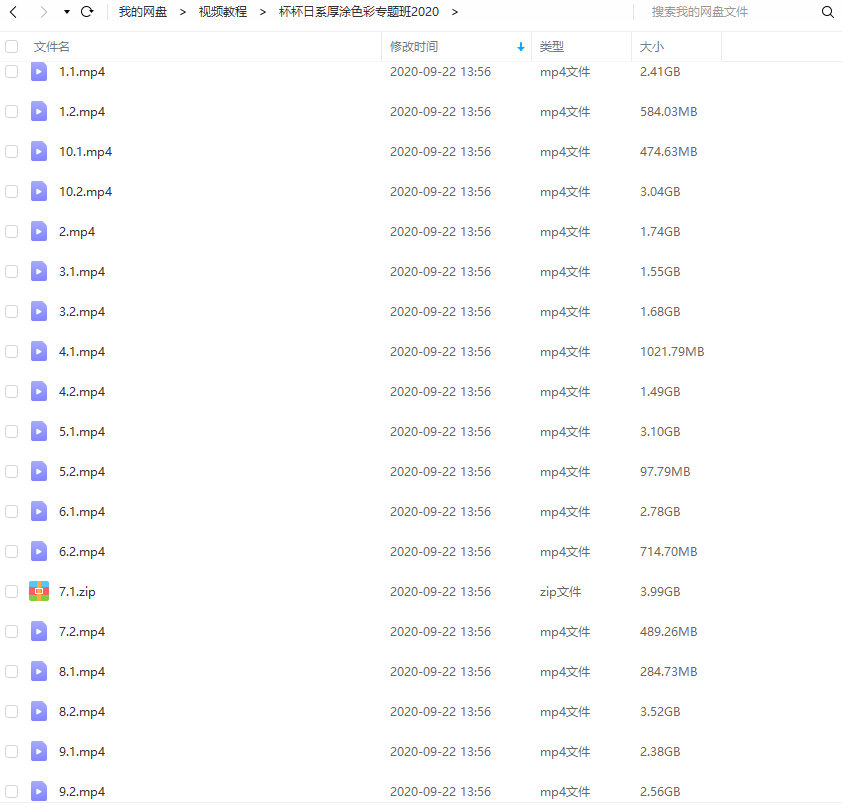Click the zip文件 type cell

560,592
